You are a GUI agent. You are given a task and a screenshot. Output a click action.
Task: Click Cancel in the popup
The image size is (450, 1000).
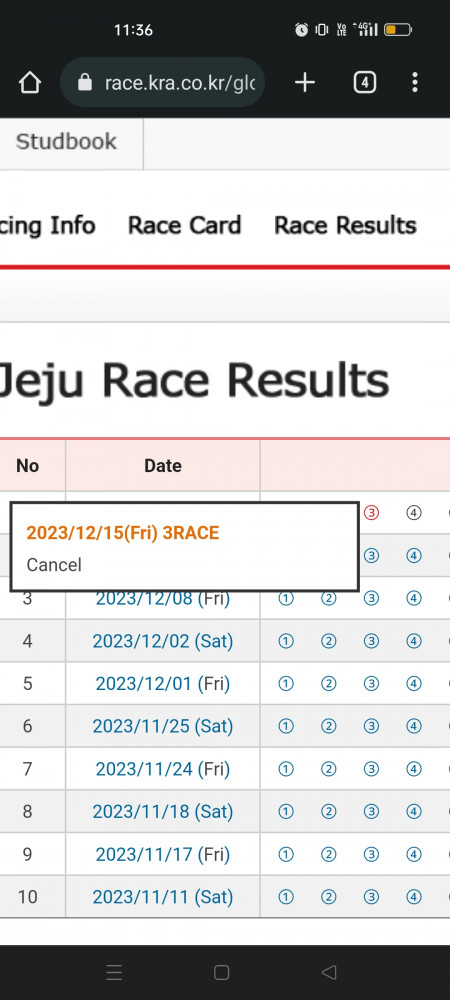pyautogui.click(x=54, y=564)
